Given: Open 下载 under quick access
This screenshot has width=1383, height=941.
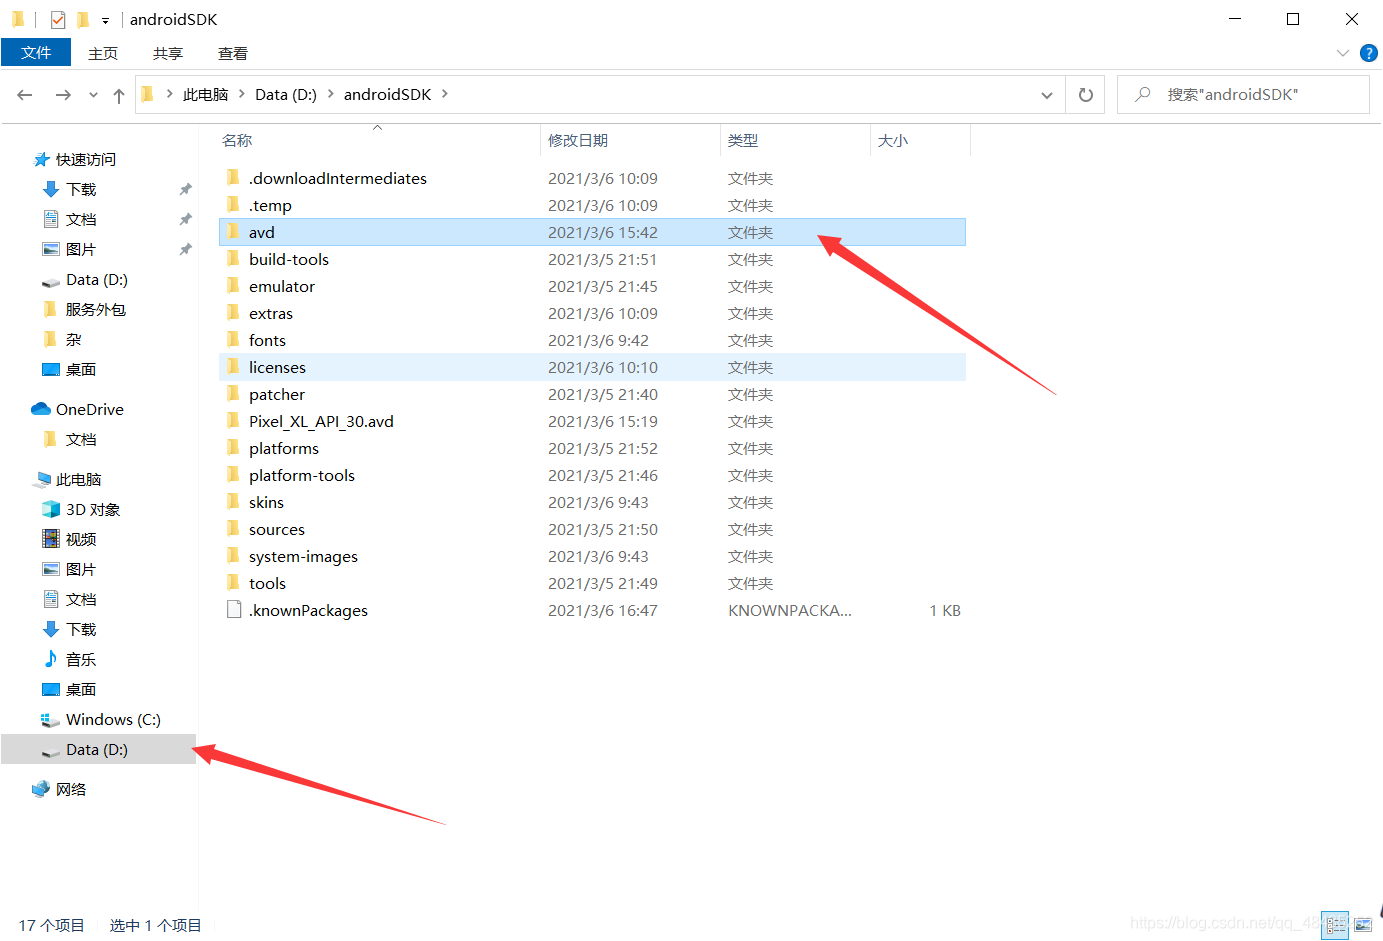Looking at the screenshot, I should point(69,189).
